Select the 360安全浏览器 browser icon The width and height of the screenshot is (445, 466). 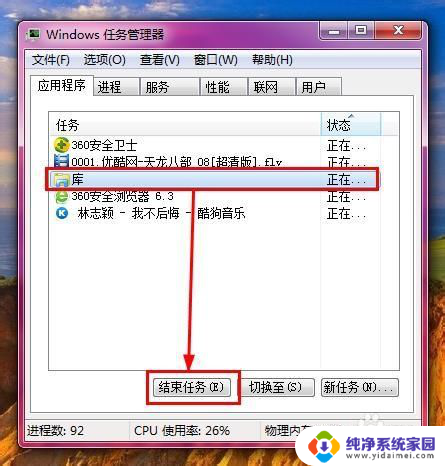tap(62, 196)
